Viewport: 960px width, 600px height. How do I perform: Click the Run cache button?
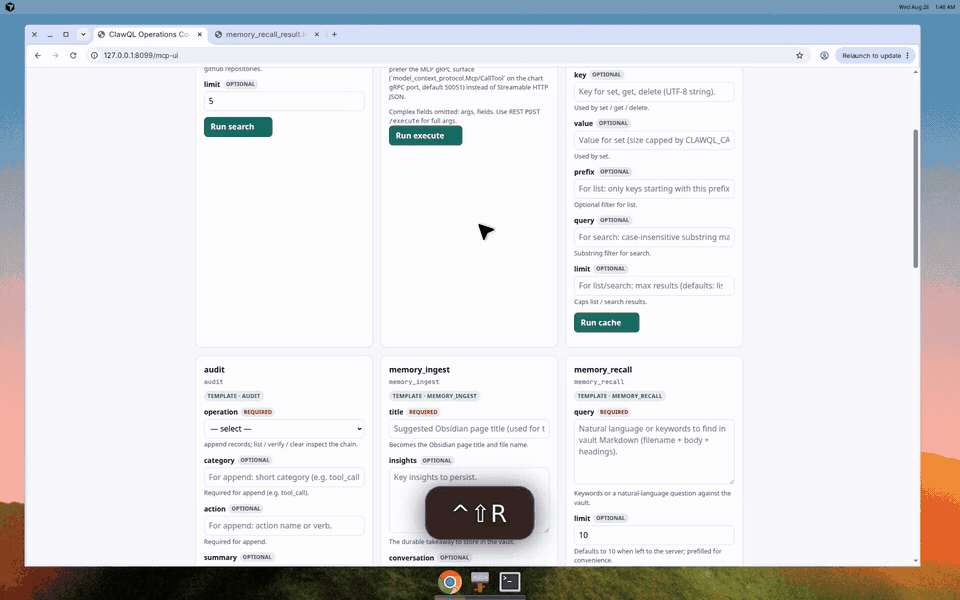point(606,323)
